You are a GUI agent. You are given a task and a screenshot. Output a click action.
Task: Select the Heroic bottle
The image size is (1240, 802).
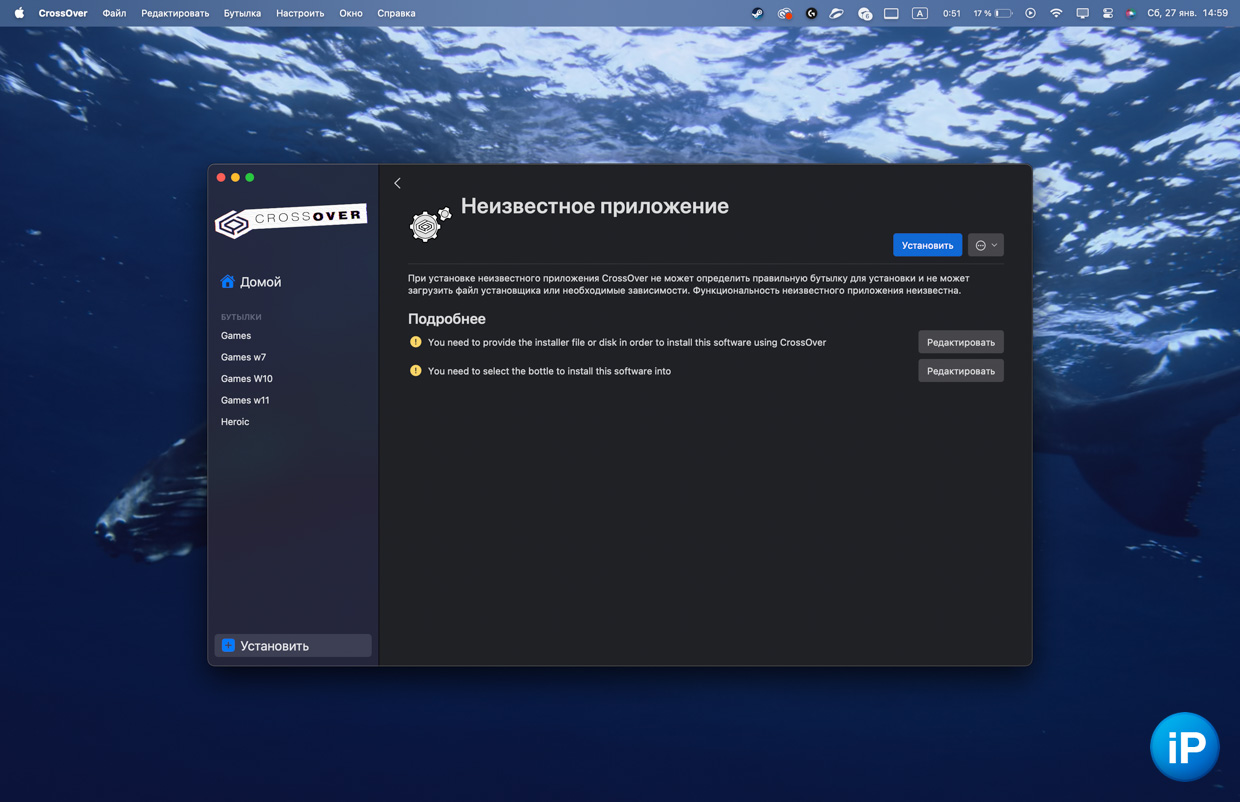(235, 422)
